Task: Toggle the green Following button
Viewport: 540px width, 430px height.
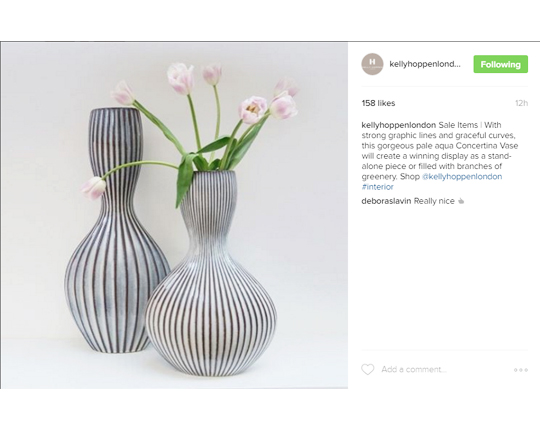Action: pyautogui.click(x=500, y=64)
